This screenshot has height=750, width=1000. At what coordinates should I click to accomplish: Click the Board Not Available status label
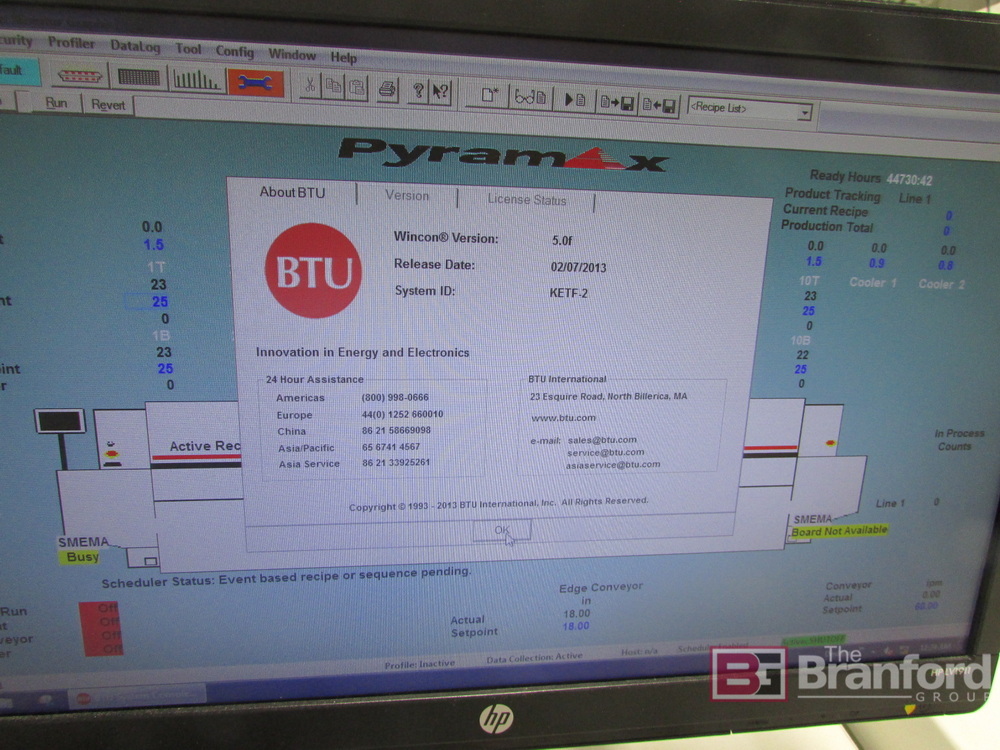tap(839, 531)
